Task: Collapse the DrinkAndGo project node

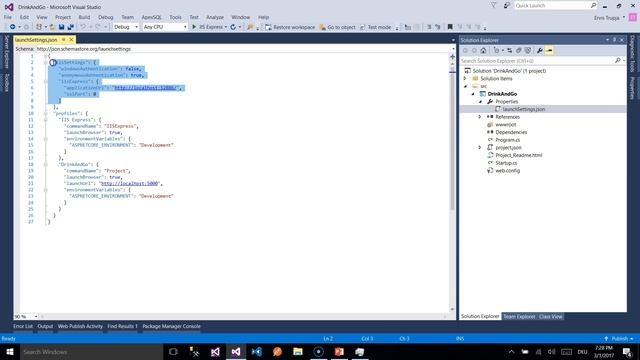Action: [x=473, y=94]
